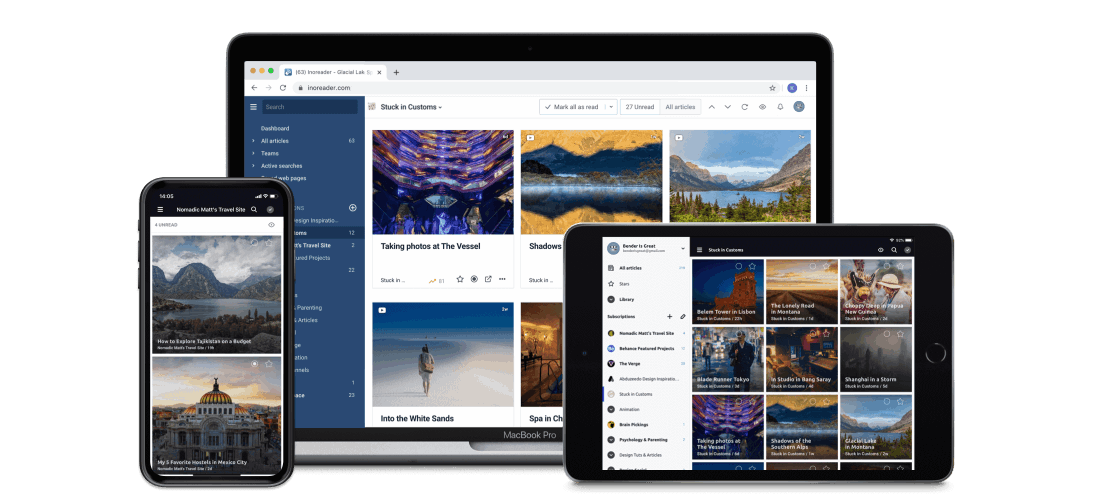
Task: Go to previous article with up chevron
Action: point(711,107)
